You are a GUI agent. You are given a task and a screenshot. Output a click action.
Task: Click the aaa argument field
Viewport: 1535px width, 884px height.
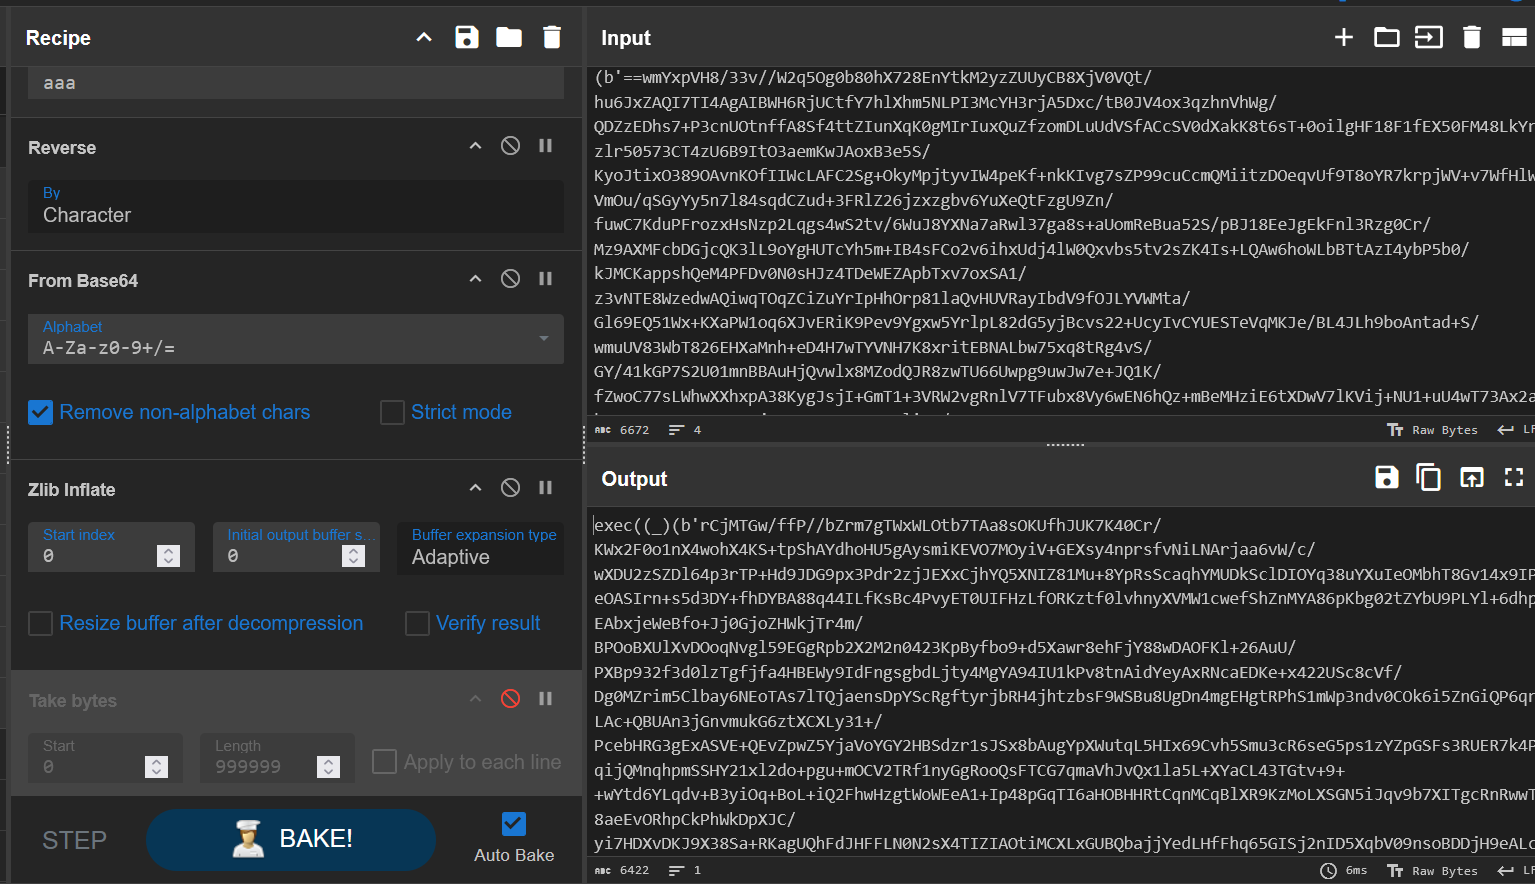(296, 83)
